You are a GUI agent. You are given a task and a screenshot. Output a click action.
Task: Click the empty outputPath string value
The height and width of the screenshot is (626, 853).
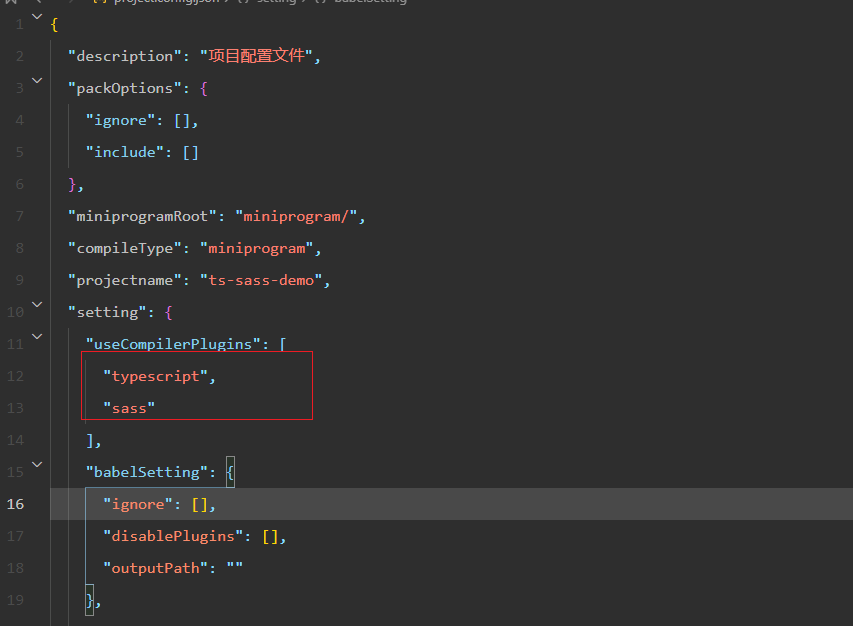pos(238,567)
